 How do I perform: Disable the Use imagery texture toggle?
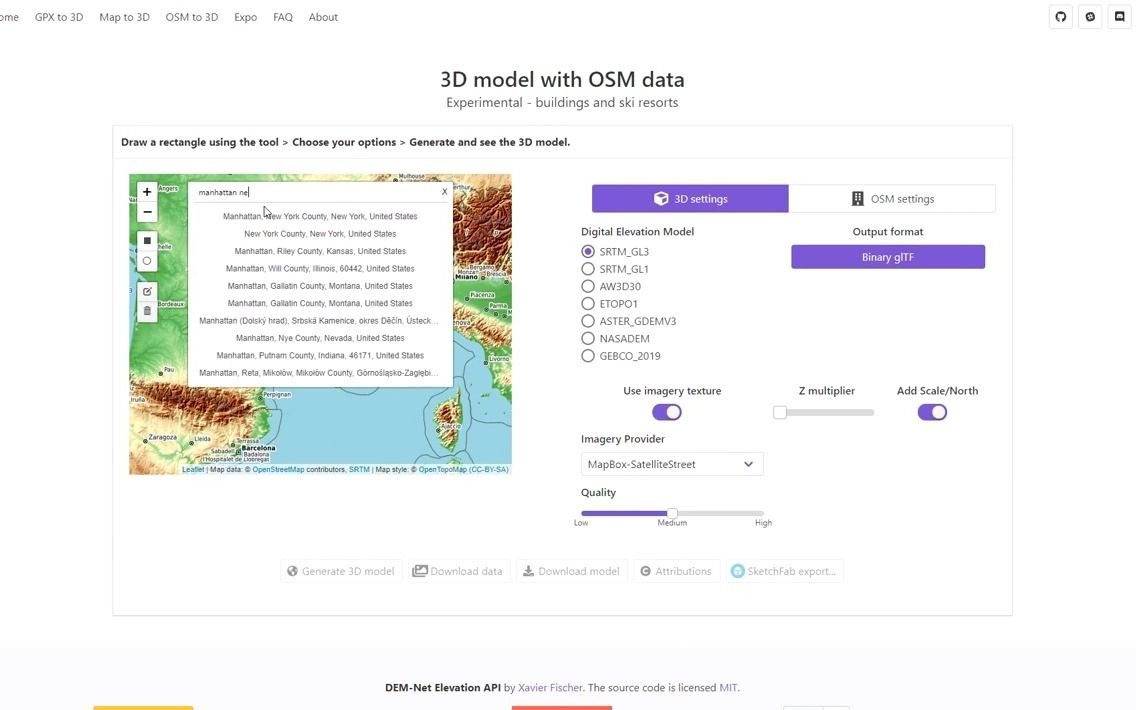(x=667, y=411)
